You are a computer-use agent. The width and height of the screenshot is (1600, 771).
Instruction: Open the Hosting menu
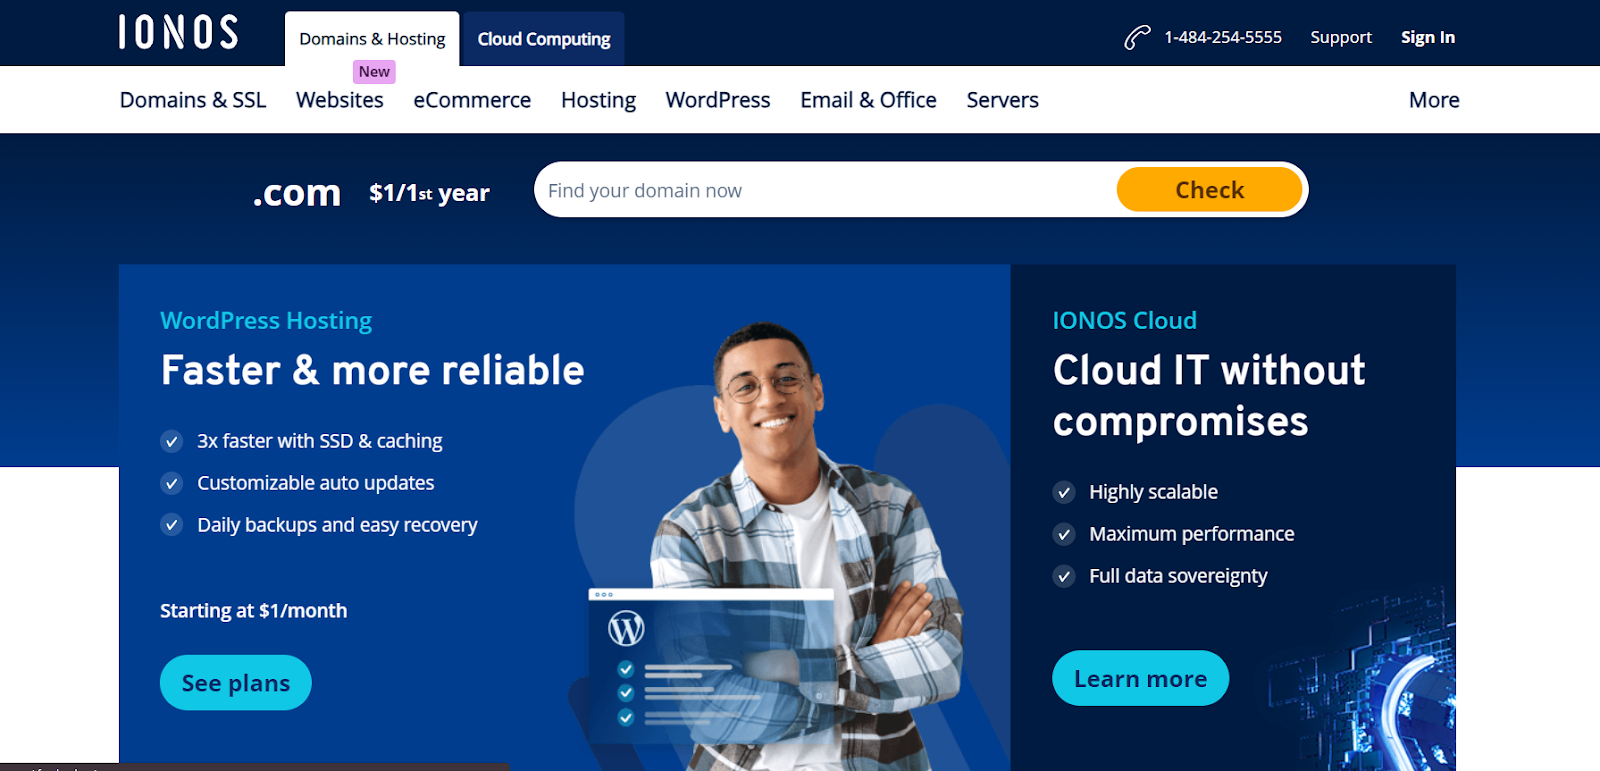point(598,100)
